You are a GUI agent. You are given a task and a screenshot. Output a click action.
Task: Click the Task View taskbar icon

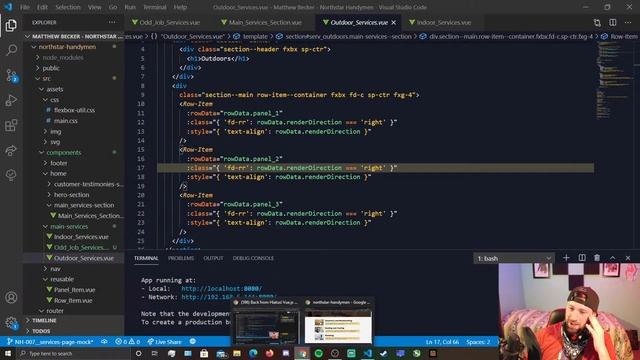coord(155,353)
